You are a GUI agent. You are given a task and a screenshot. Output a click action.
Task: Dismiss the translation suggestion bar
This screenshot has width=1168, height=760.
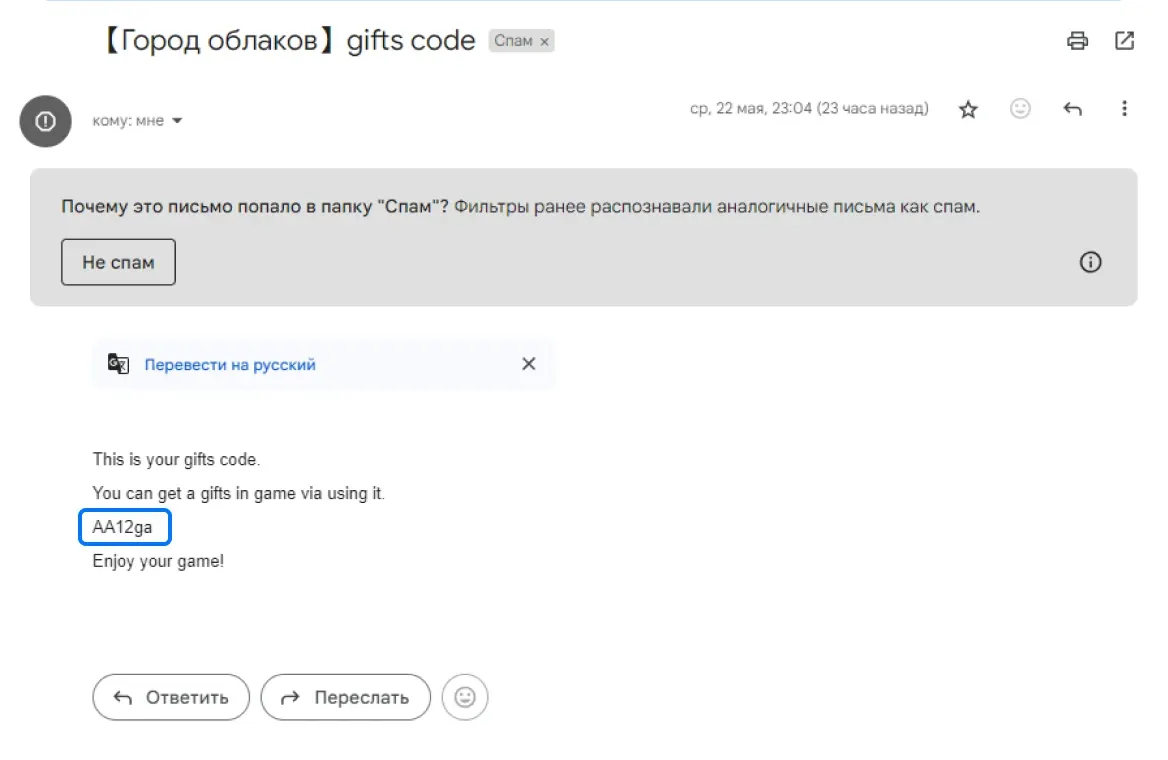point(529,364)
